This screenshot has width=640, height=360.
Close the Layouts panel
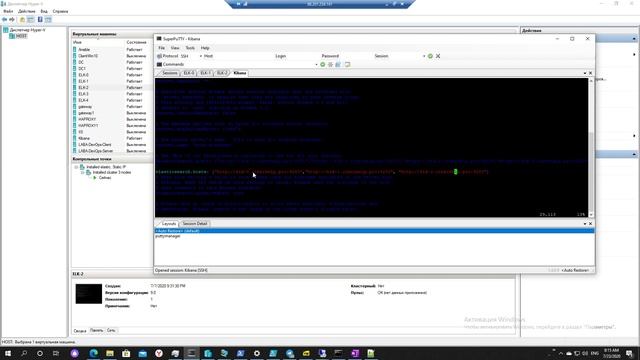[x=590, y=224]
